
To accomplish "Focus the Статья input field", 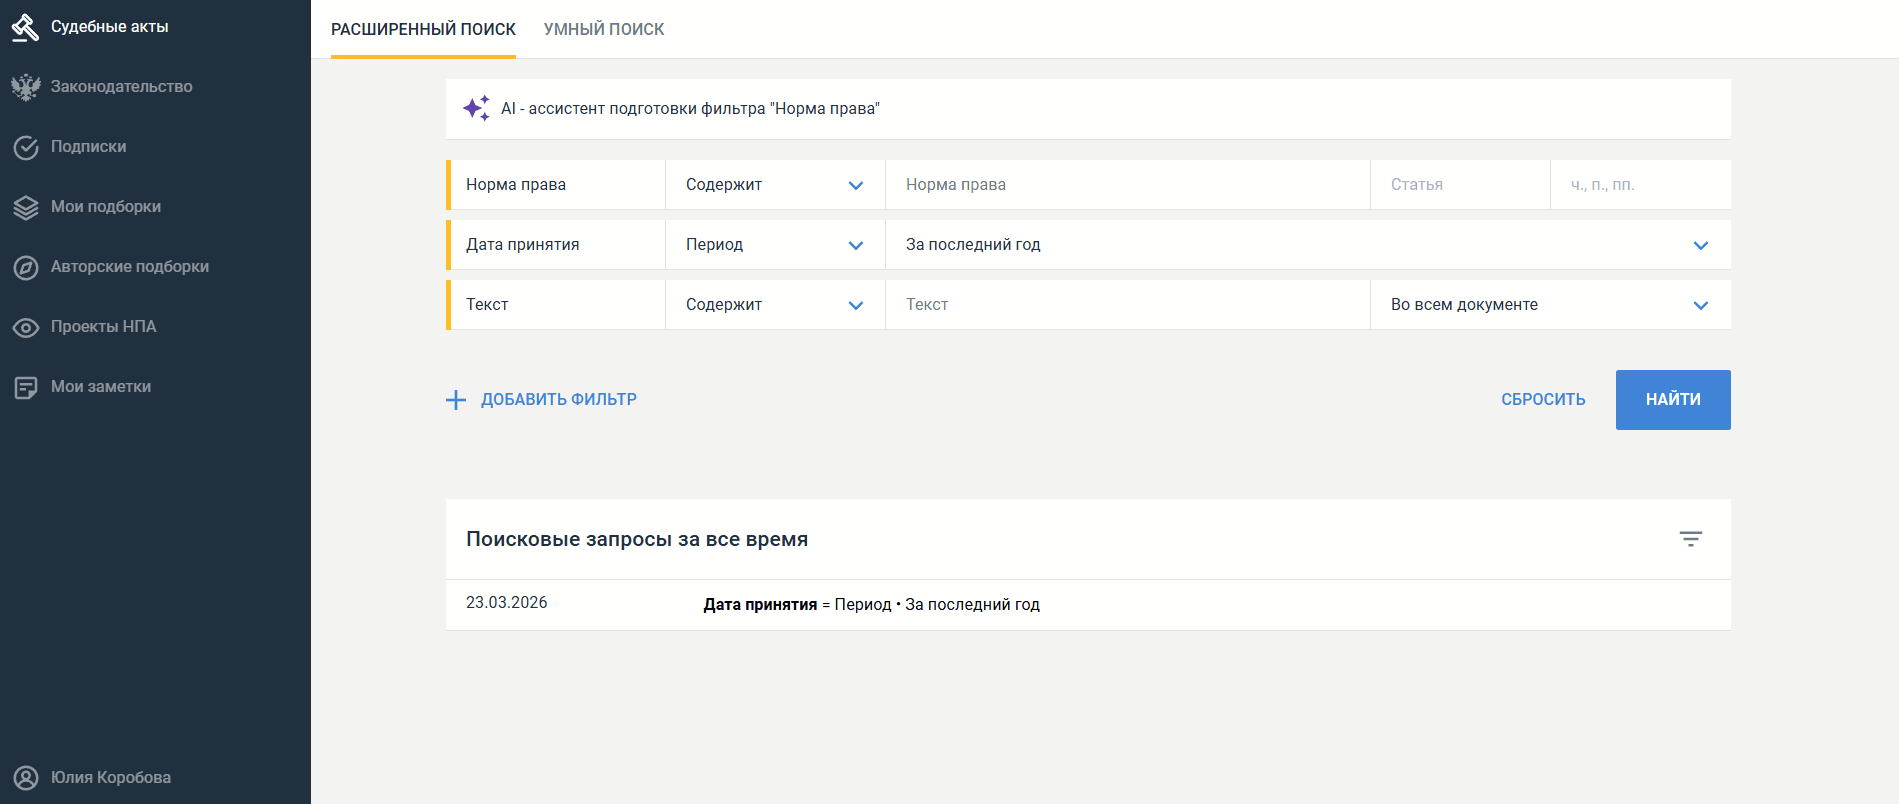I will point(1458,185).
